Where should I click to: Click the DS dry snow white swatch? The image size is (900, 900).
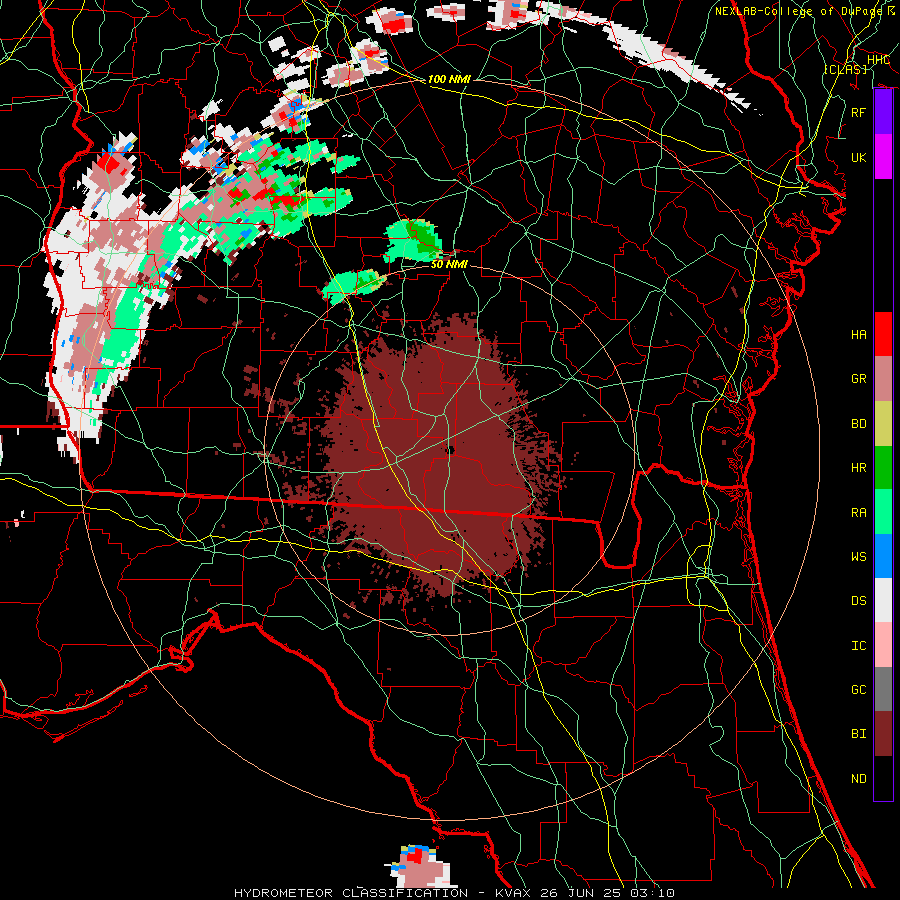coord(883,600)
